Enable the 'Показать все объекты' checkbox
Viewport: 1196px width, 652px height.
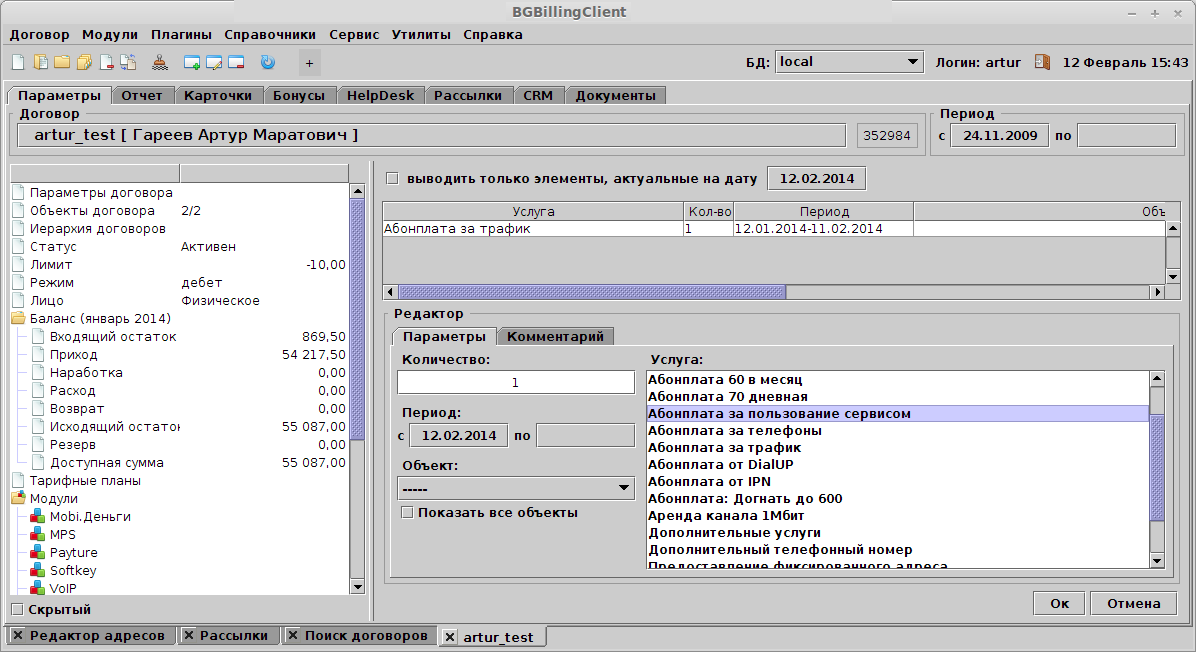pos(407,513)
